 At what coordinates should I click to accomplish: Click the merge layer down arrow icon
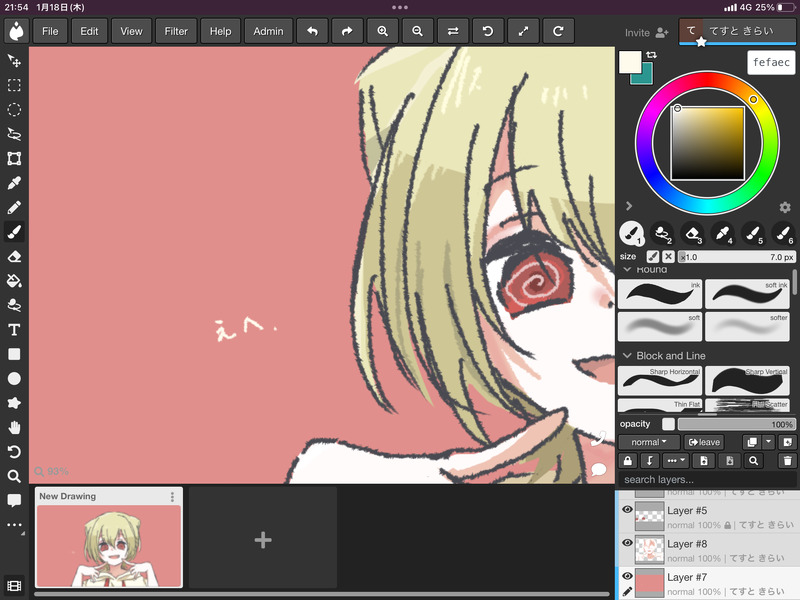coord(649,461)
